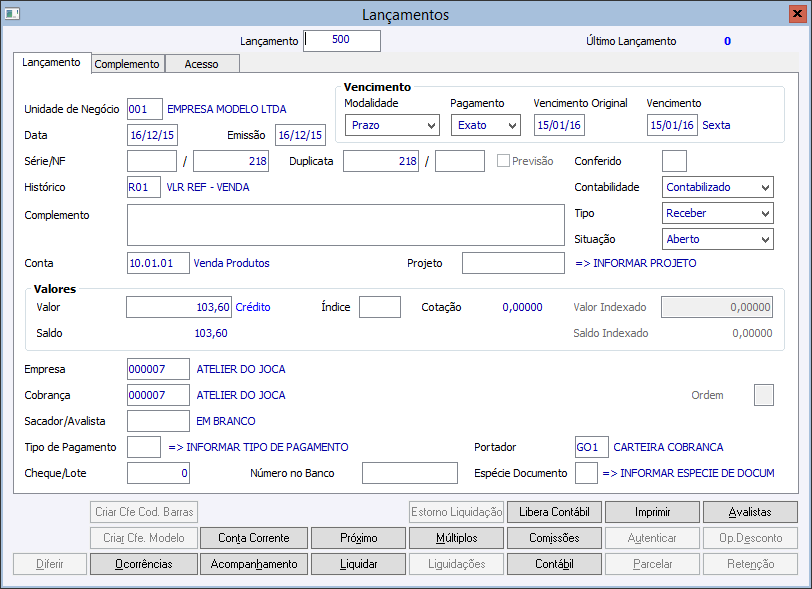Toggle the Previsão checkbox

(x=503, y=161)
